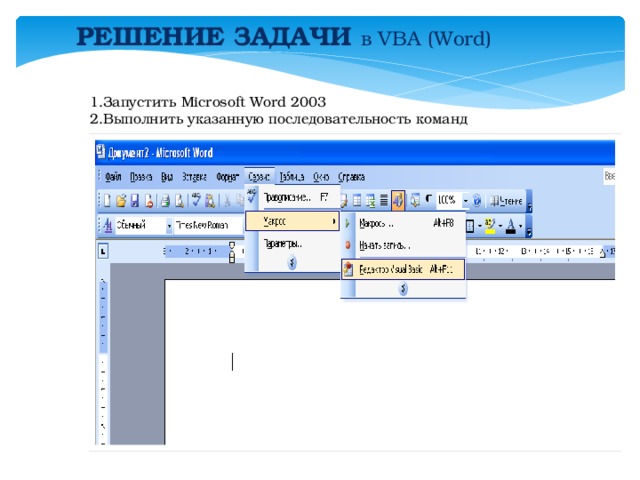Click the highlighted Drawing toolbar icon

(x=398, y=200)
